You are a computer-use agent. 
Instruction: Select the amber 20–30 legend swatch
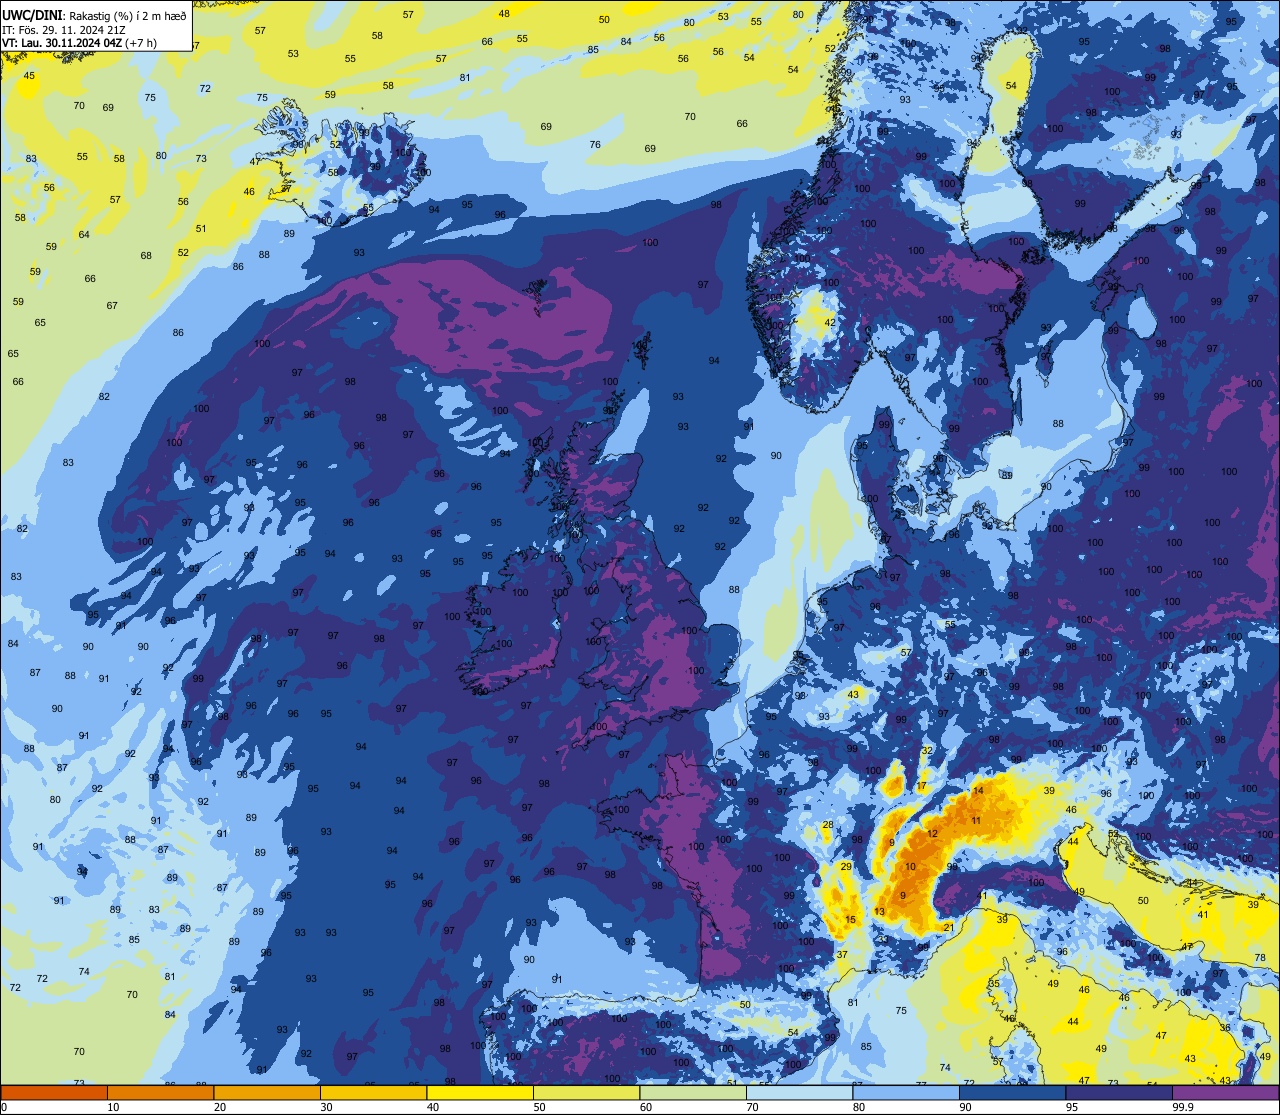[267, 1093]
